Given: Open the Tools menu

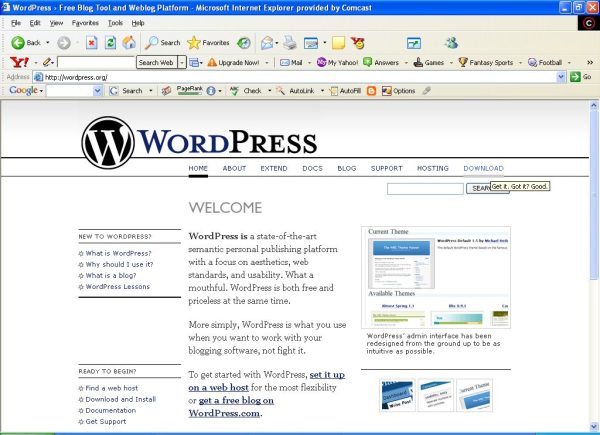Looking at the screenshot, I should coord(115,23).
